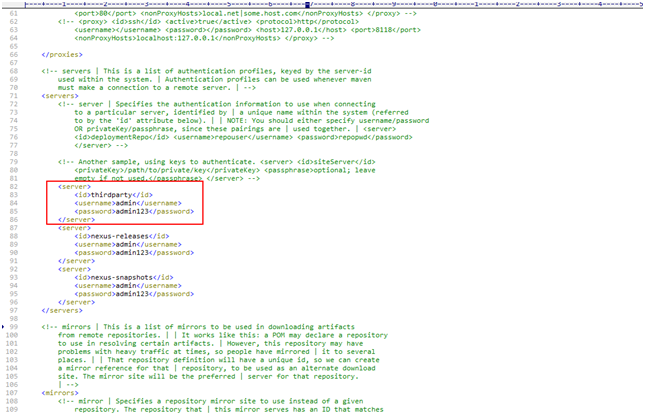Image resolution: width=645 pixels, height=416 pixels.
Task: Click line number 61 in the gutter
Action: (x=14, y=13)
